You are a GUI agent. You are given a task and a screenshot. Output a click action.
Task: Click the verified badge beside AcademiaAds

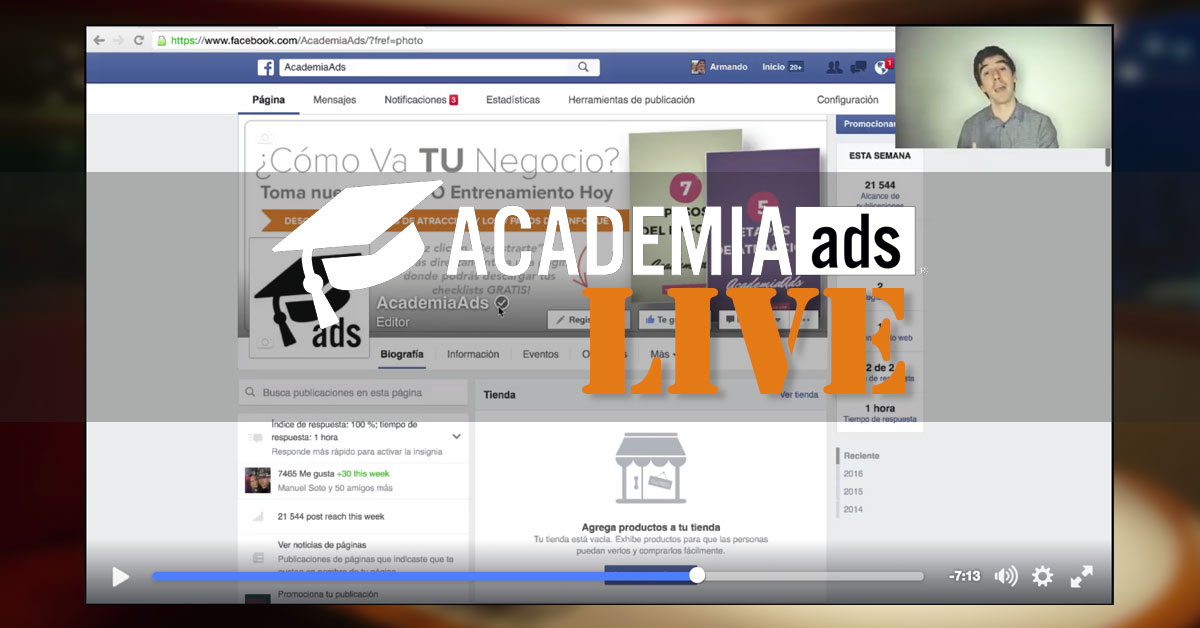click(x=502, y=303)
